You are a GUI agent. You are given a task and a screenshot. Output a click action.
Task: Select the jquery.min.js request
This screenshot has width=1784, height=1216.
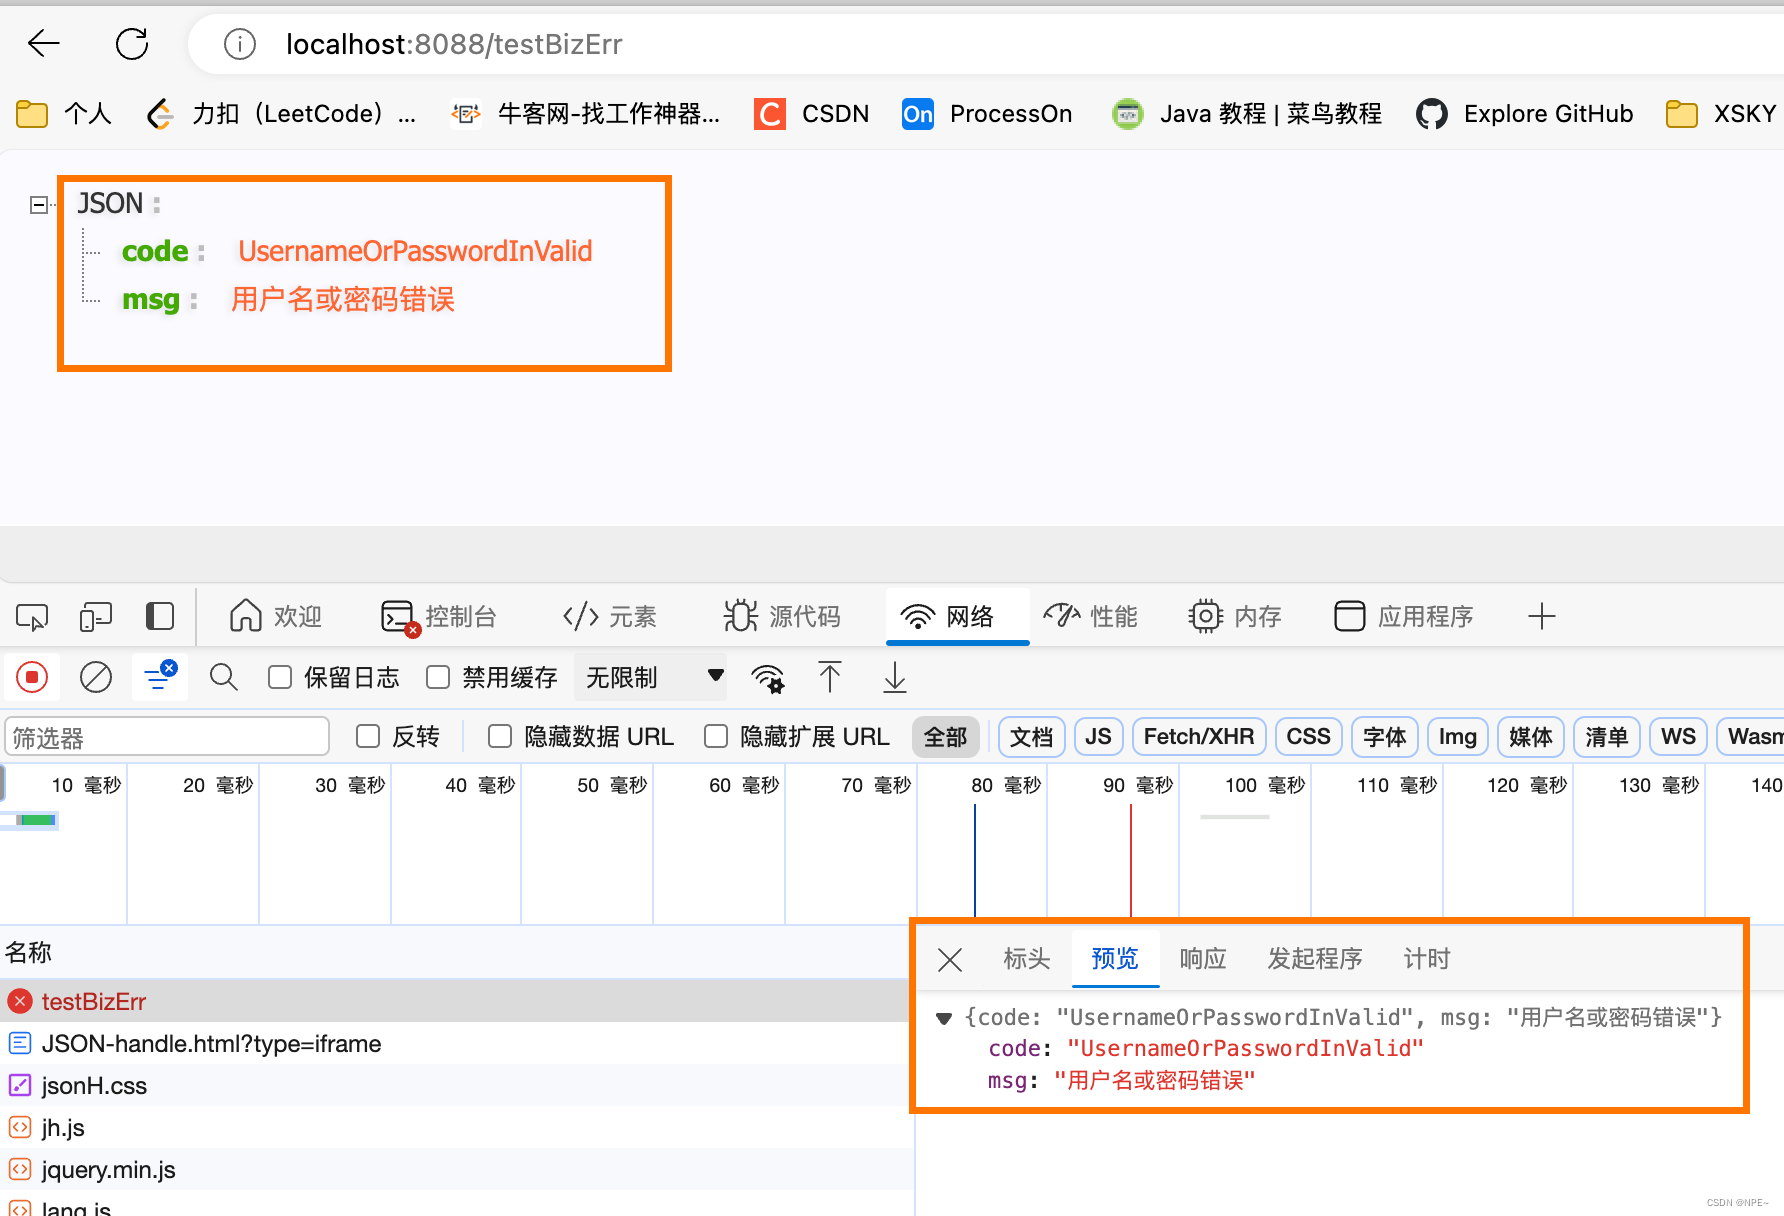[456, 1170]
